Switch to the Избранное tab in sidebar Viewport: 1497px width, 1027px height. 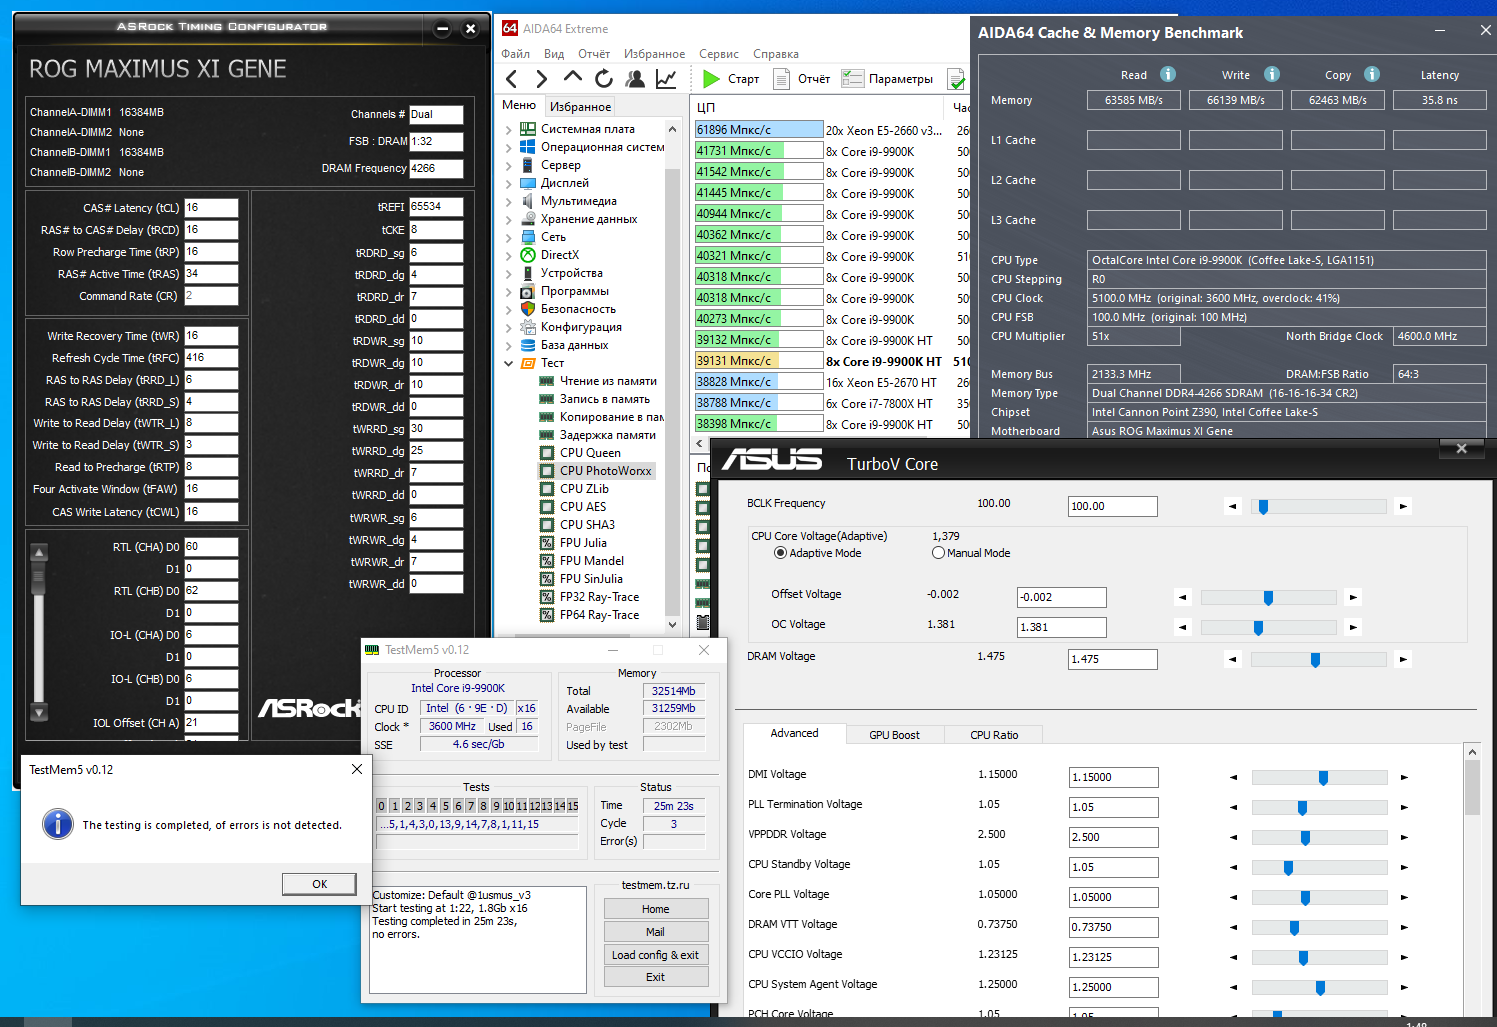(580, 107)
